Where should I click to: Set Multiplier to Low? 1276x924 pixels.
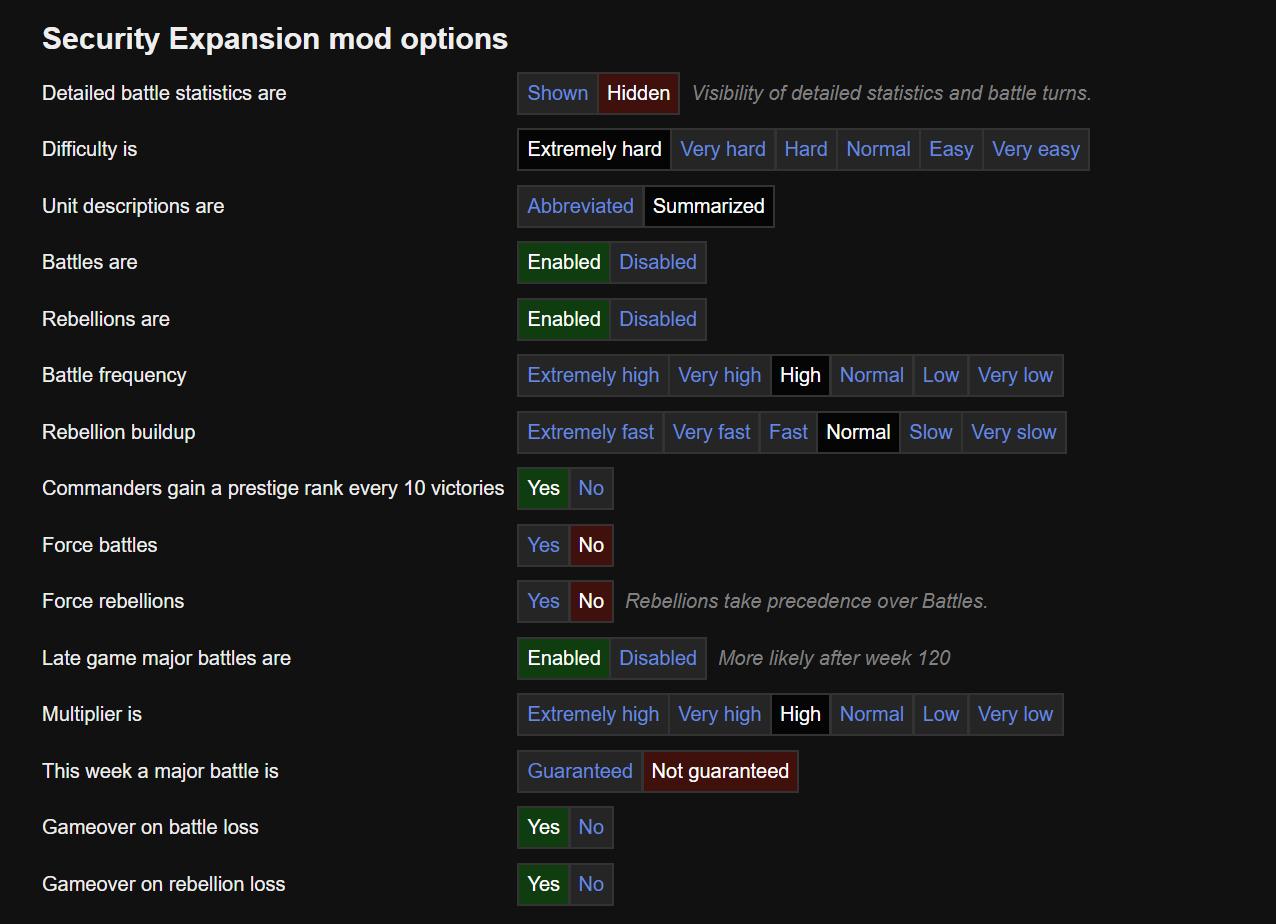pos(940,714)
